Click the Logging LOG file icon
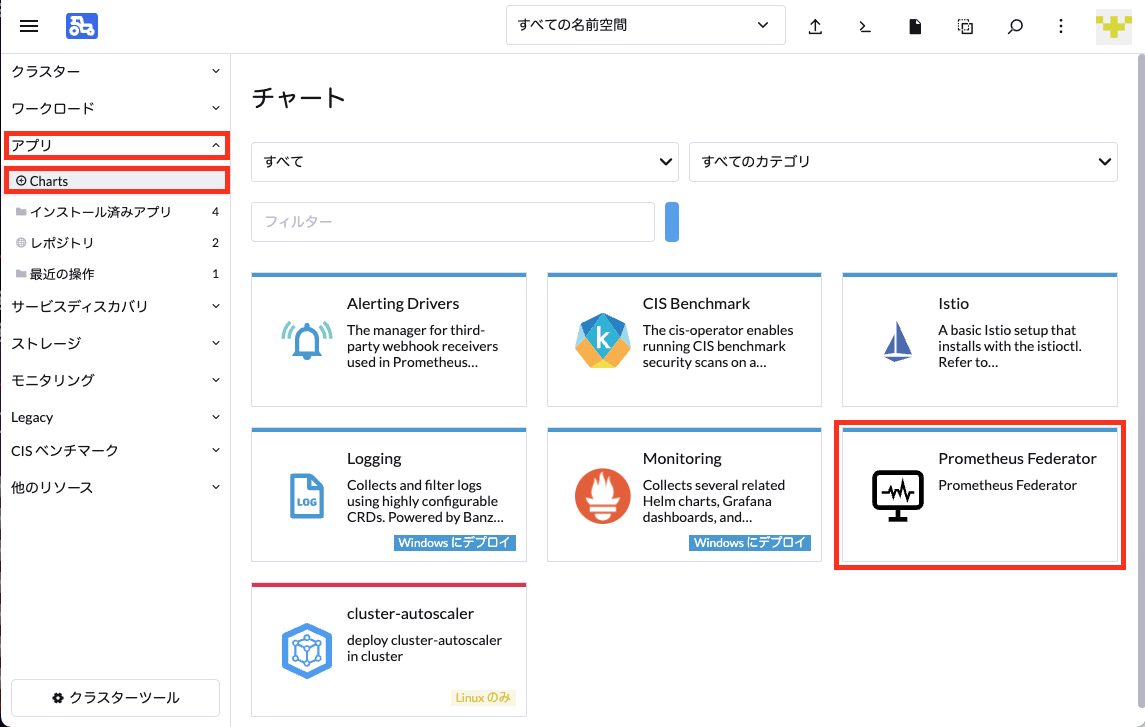This screenshot has width=1145, height=727. coord(307,496)
